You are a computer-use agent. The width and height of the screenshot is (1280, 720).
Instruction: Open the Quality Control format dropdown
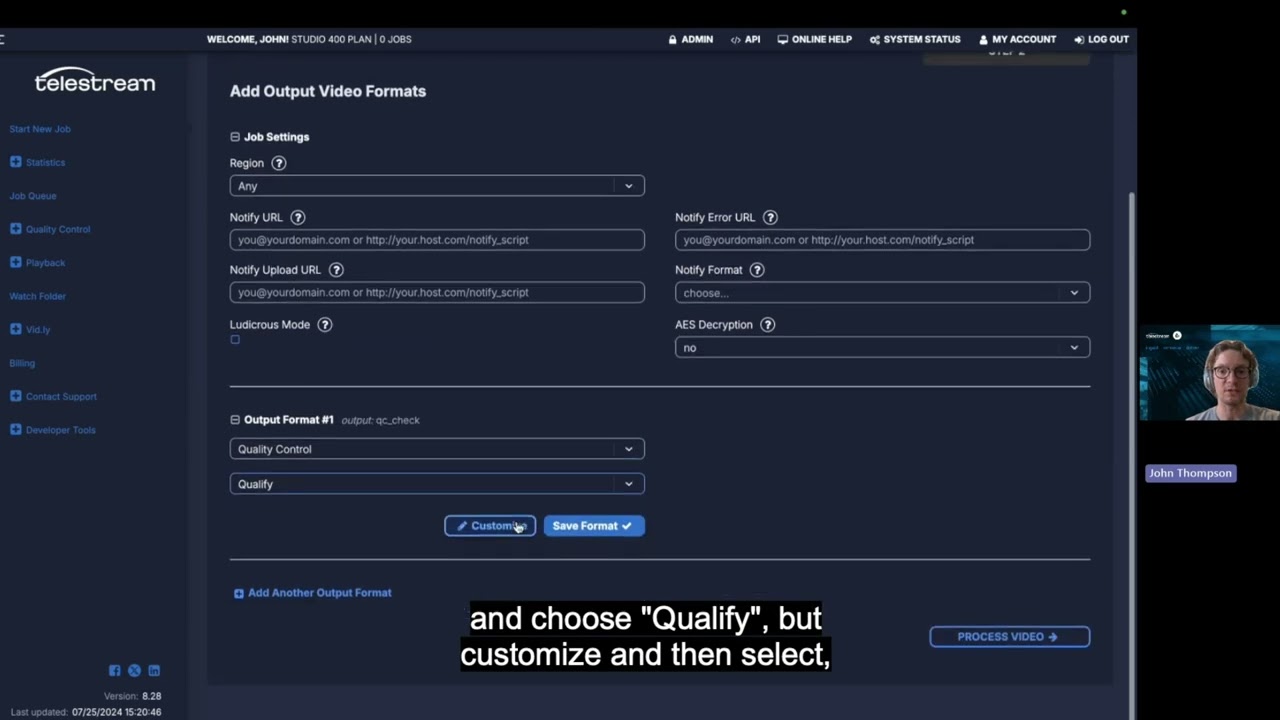[437, 449]
